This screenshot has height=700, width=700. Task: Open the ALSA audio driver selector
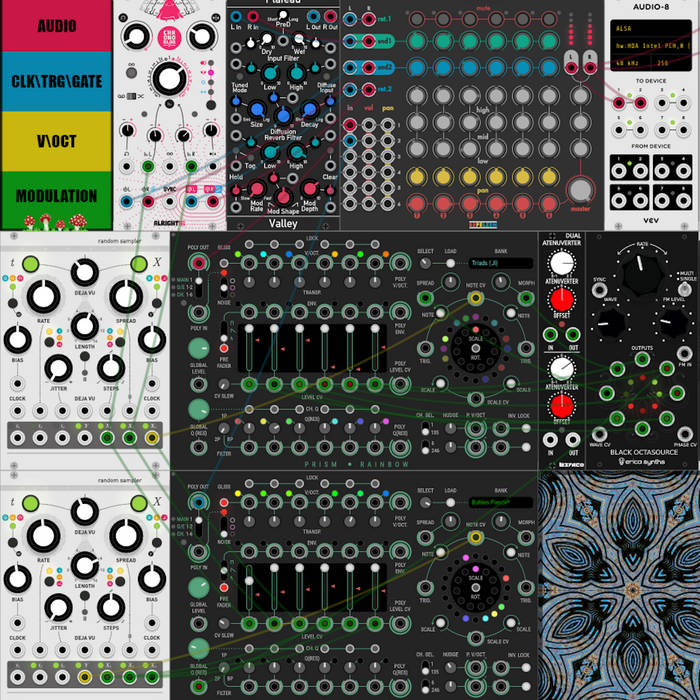point(650,27)
